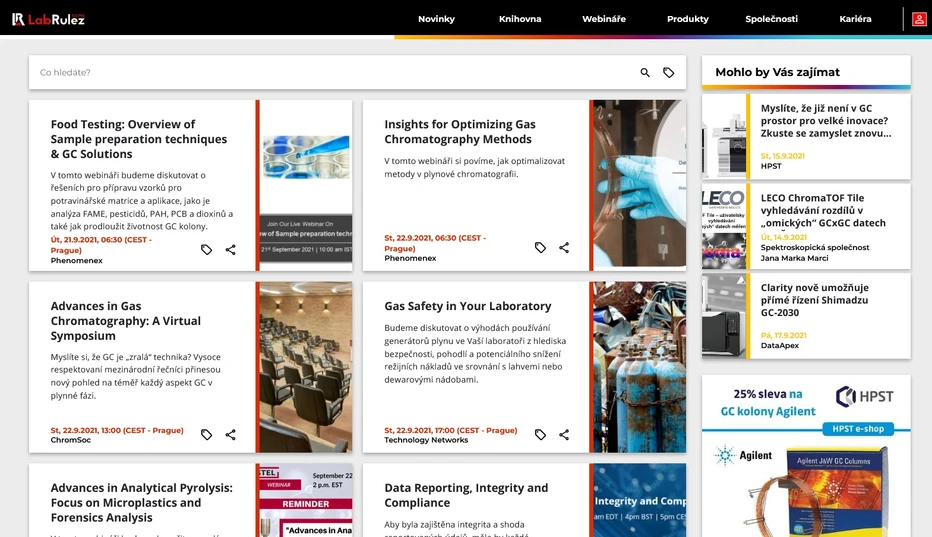Click the LabRulez logo
Viewport: 932px width, 537px height.
pos(48,19)
